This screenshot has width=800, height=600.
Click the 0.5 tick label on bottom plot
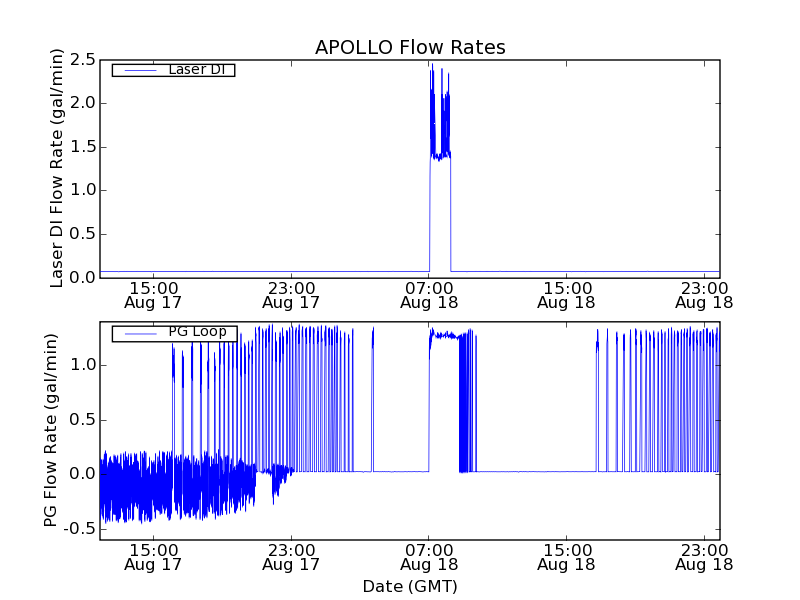pyautogui.click(x=83, y=420)
